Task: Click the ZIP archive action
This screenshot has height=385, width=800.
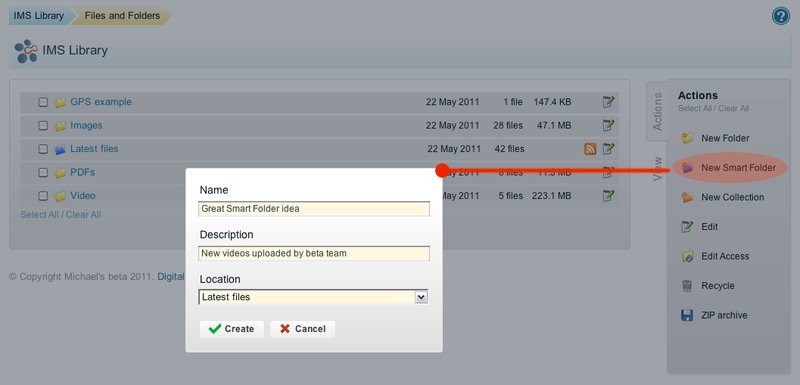Action: point(724,316)
